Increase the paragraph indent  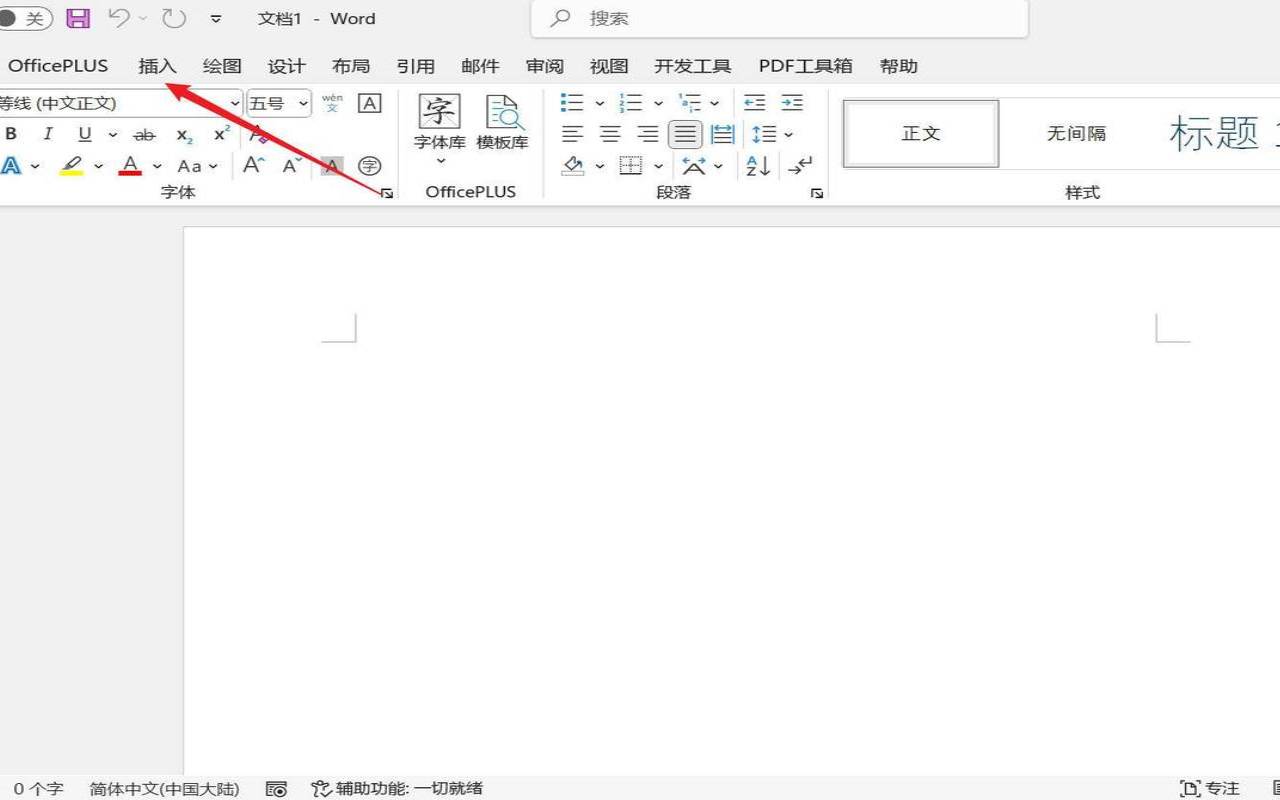point(792,103)
